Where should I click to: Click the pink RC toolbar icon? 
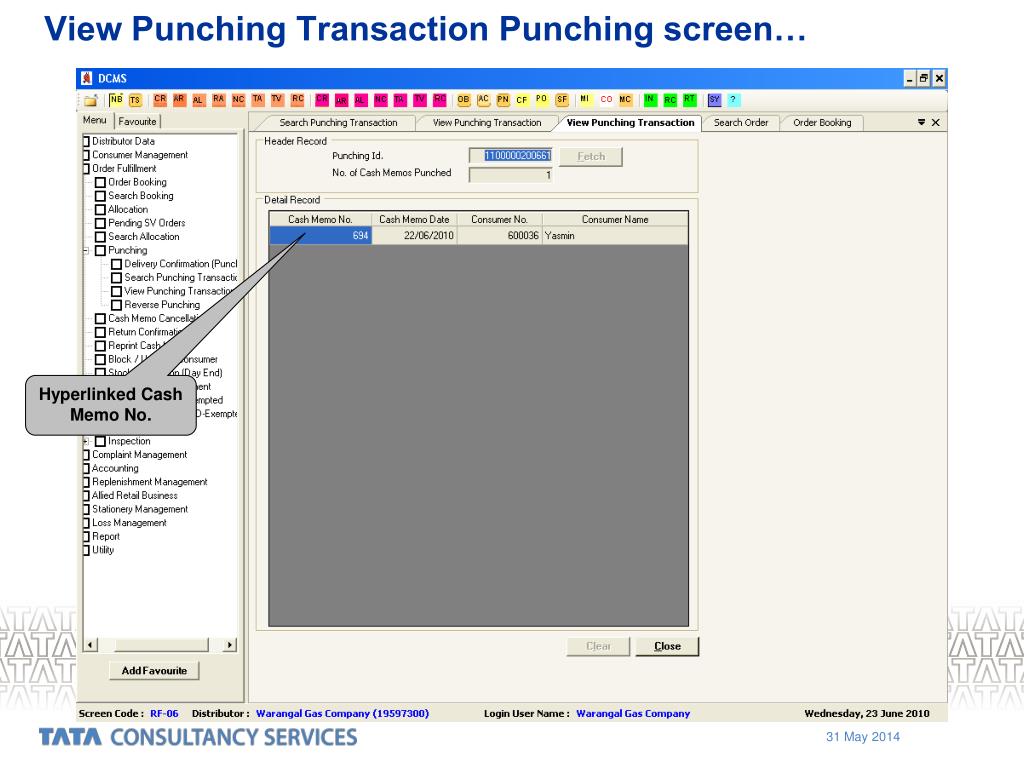440,99
